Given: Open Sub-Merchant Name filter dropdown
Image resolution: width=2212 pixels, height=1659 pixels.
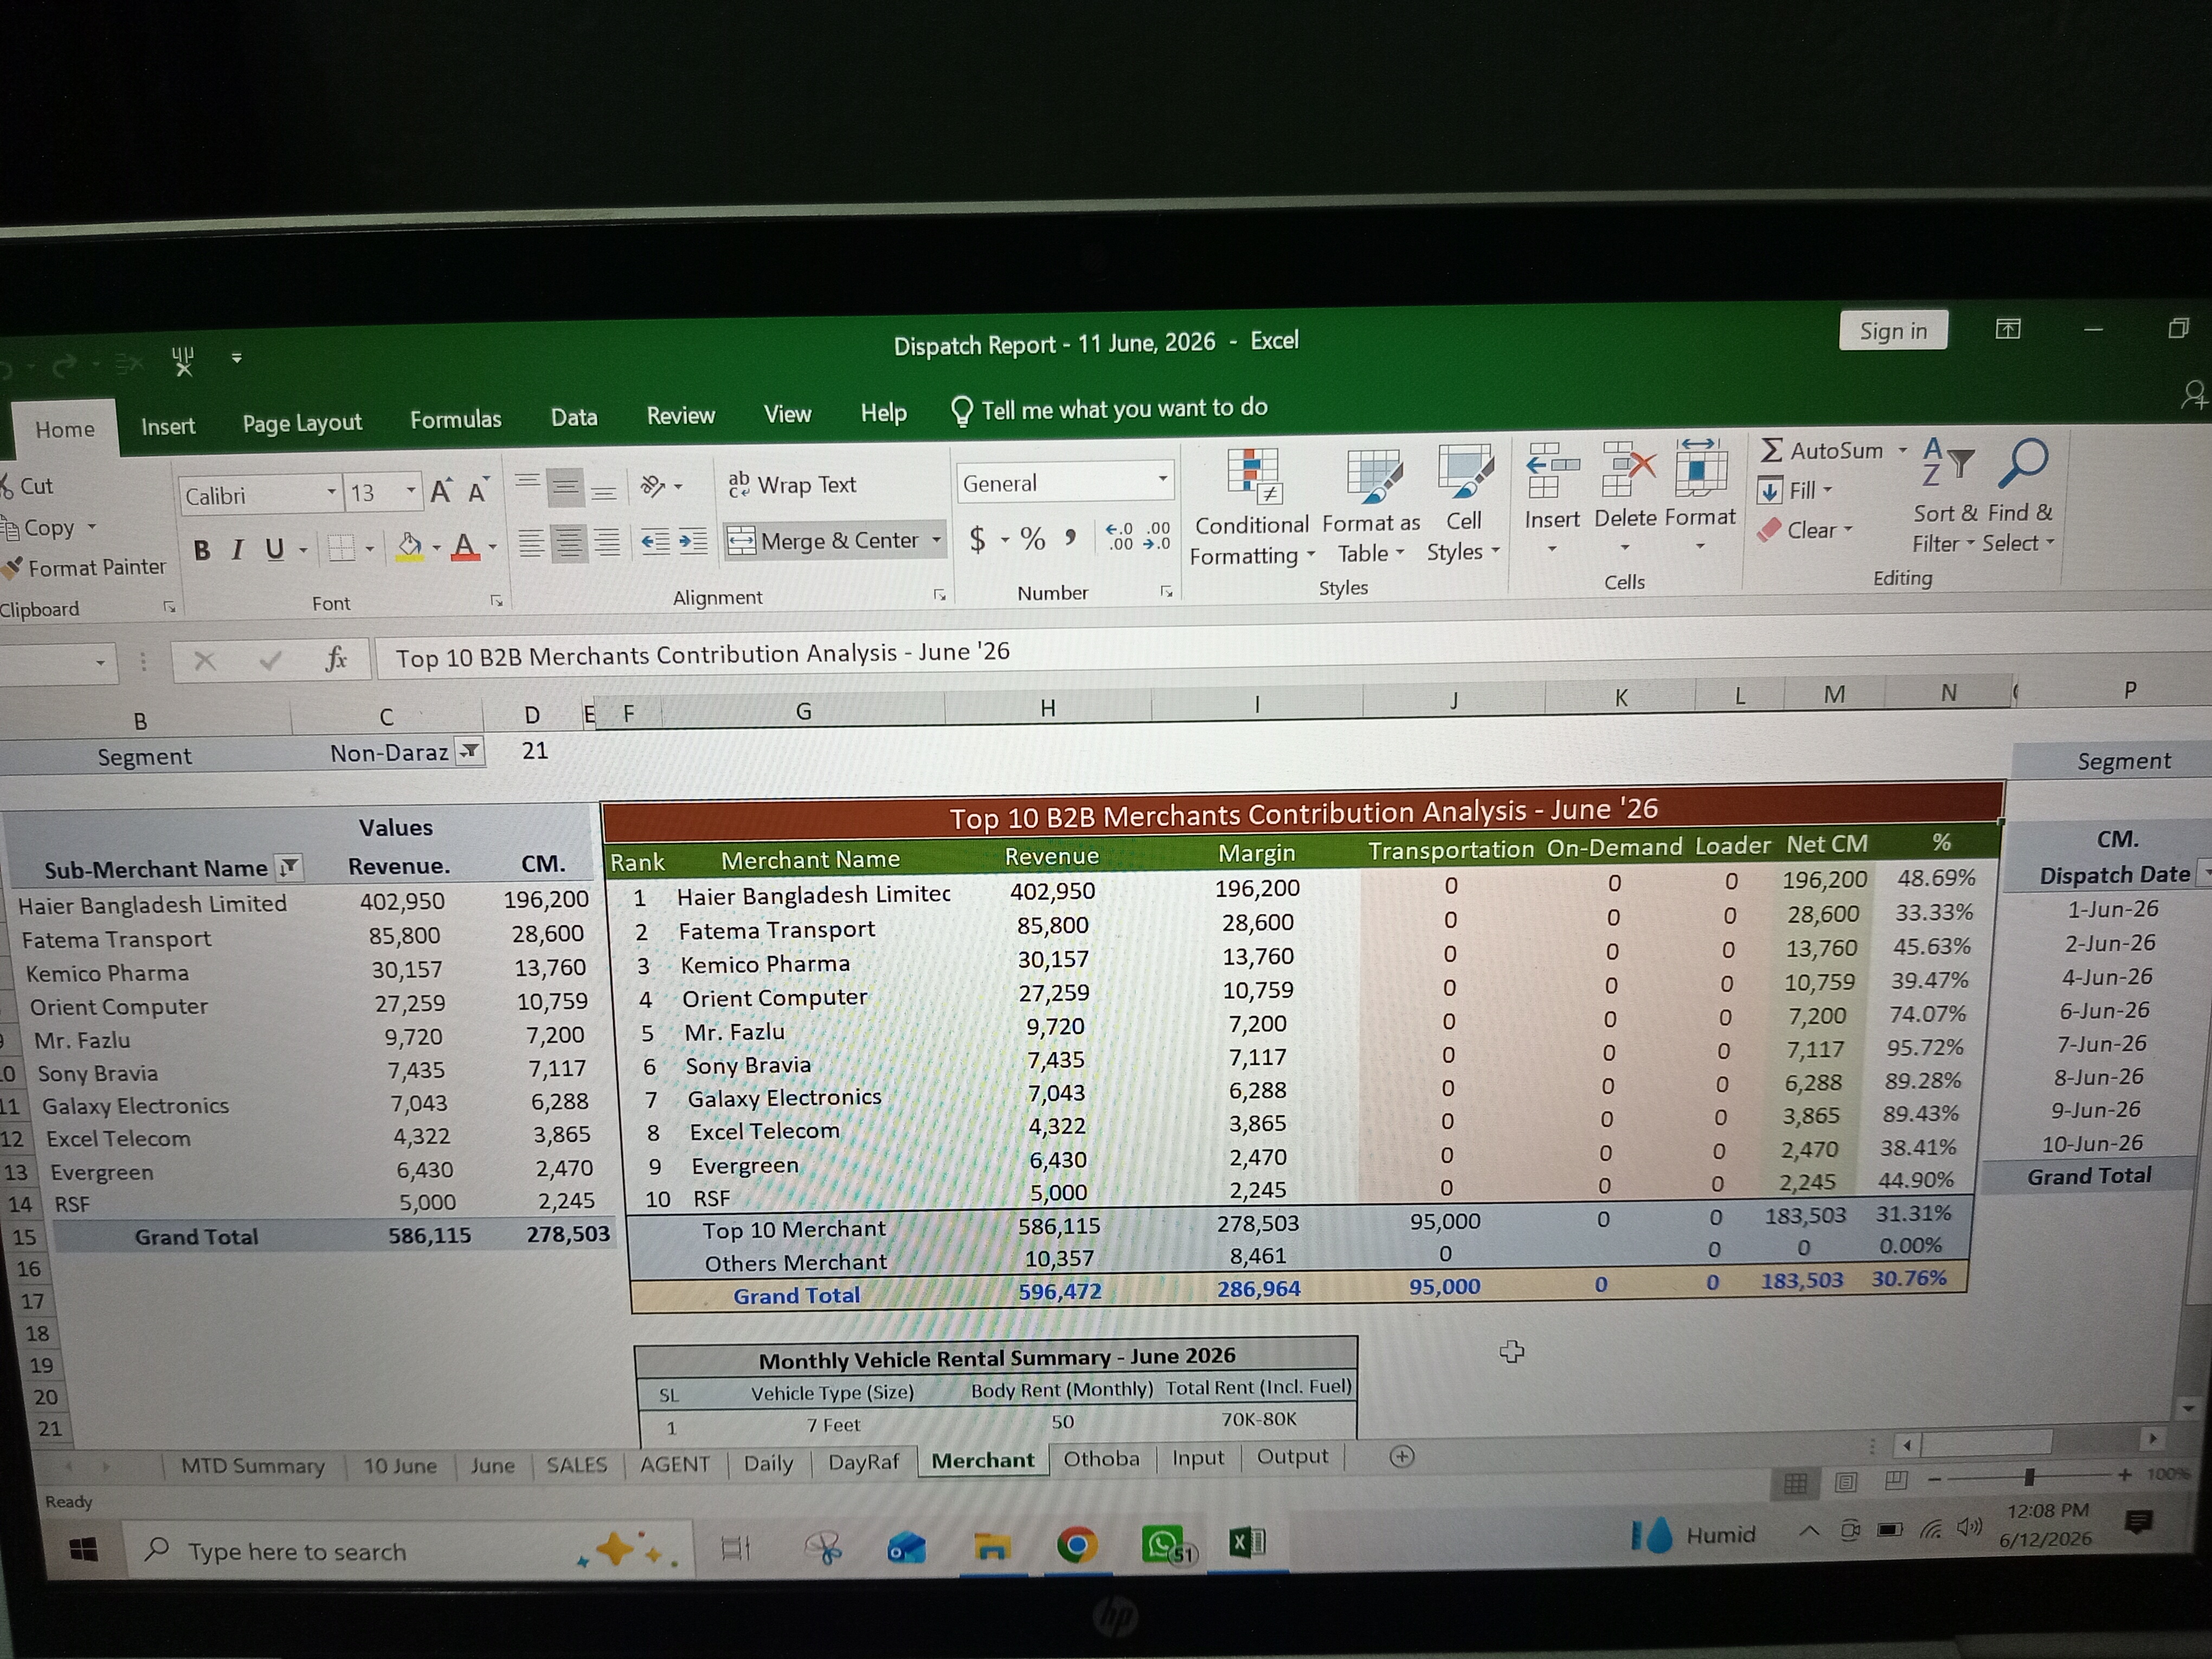Looking at the screenshot, I should coord(289,868).
